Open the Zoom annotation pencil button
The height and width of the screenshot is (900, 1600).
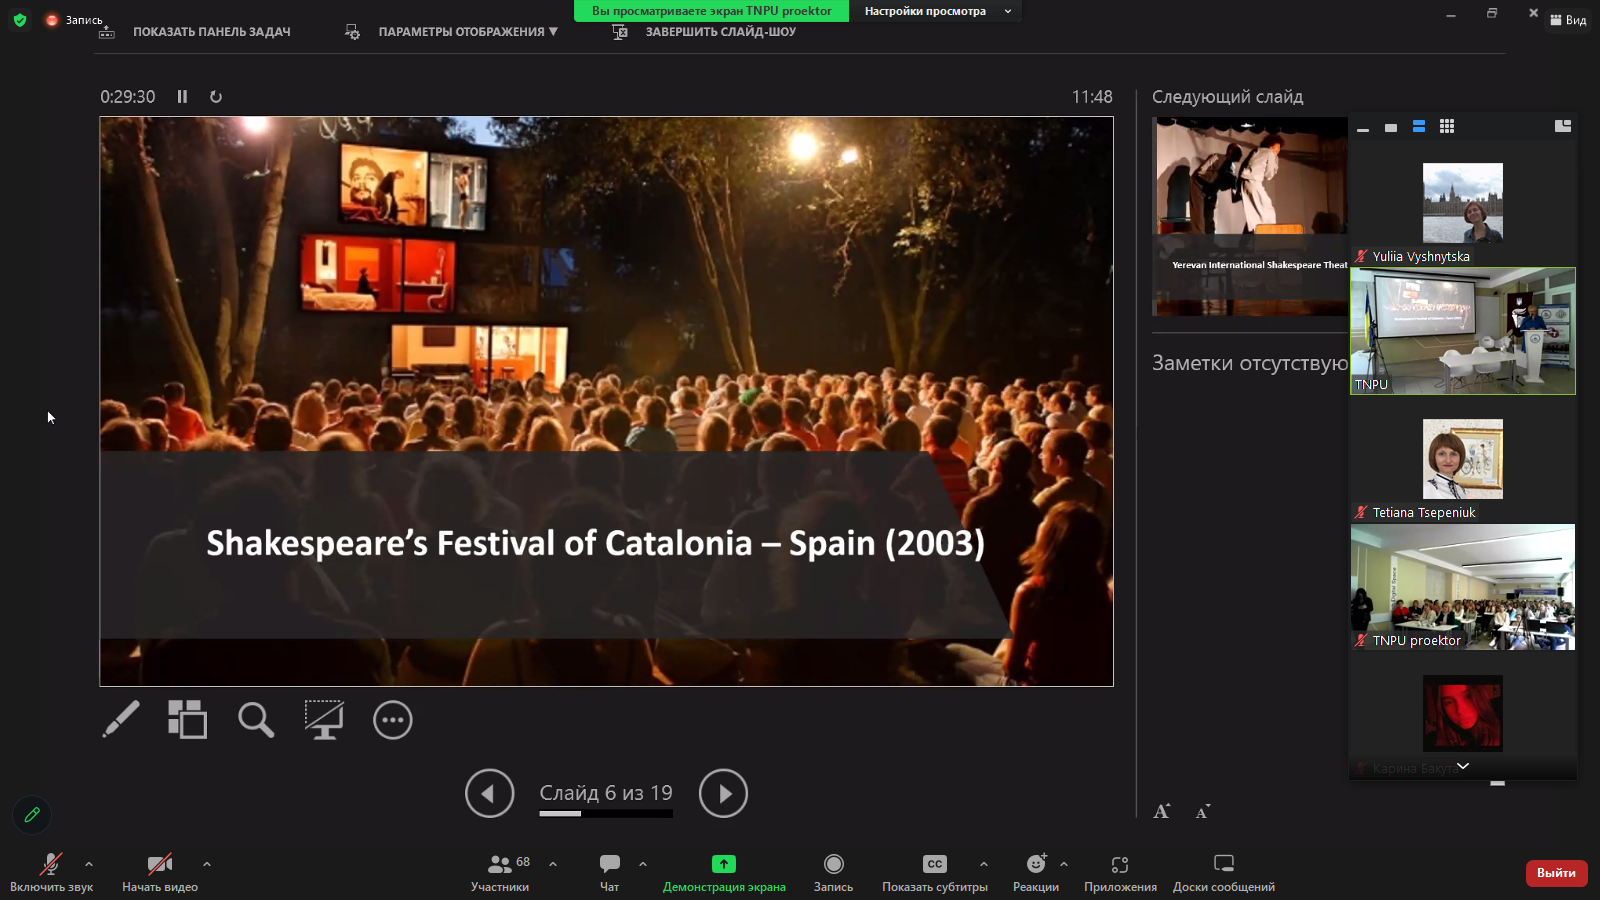(32, 815)
